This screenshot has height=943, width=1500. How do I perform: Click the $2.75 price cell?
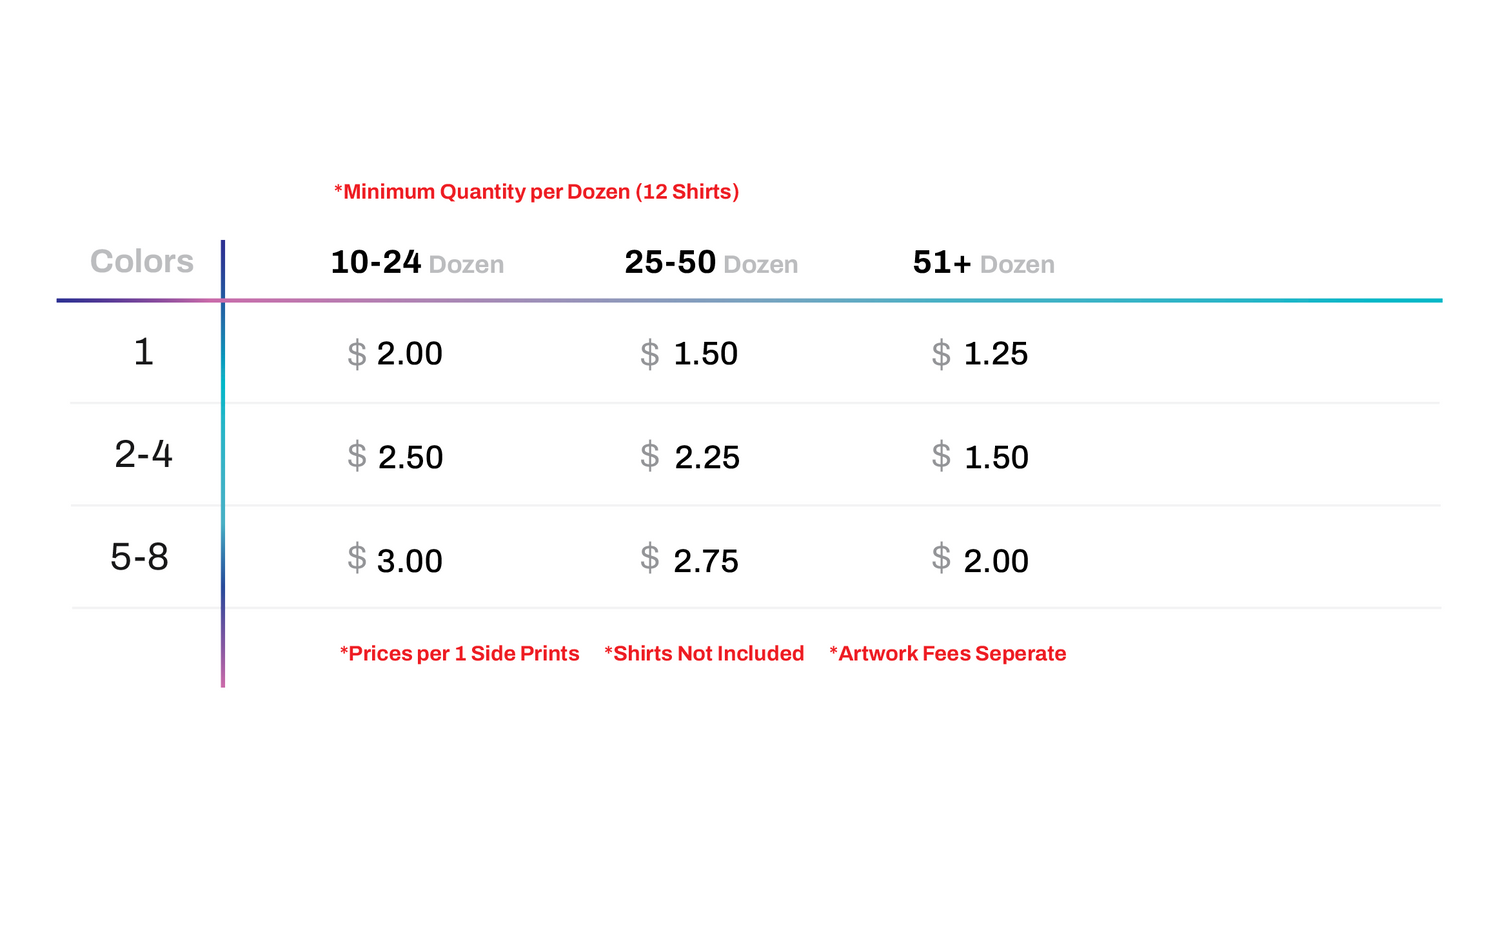tap(689, 560)
